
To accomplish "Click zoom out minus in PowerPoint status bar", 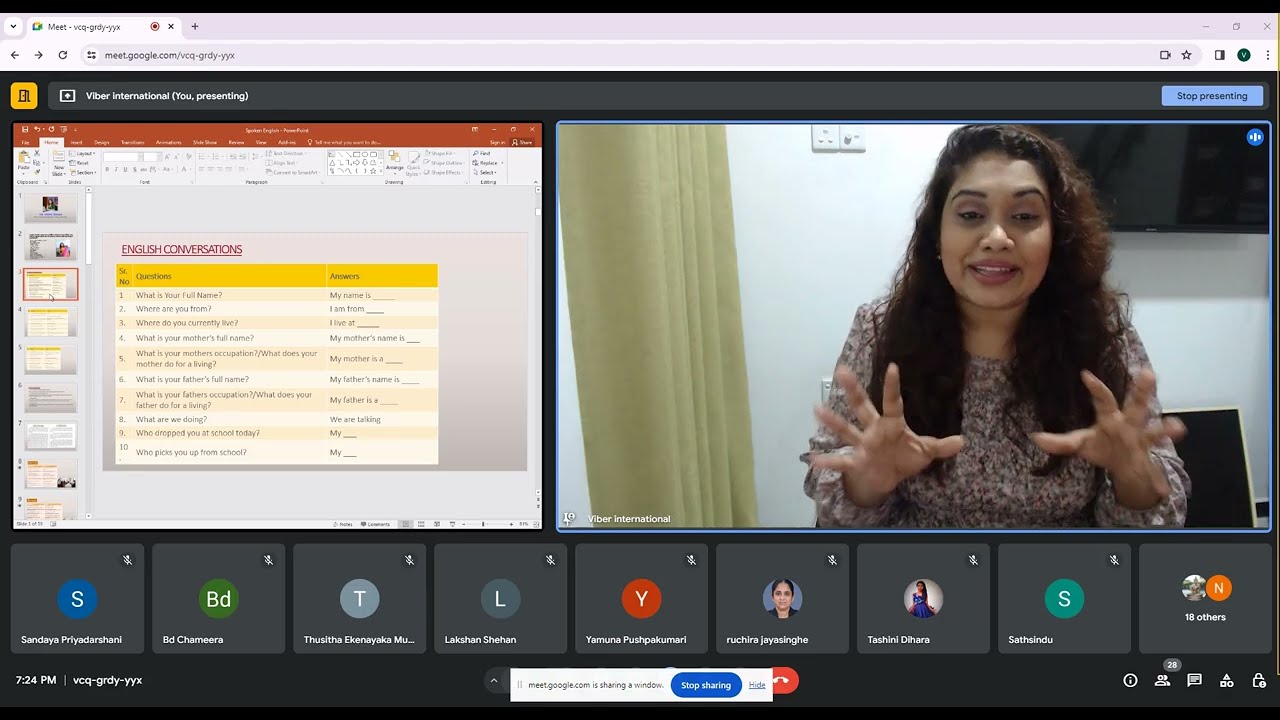I will point(463,524).
